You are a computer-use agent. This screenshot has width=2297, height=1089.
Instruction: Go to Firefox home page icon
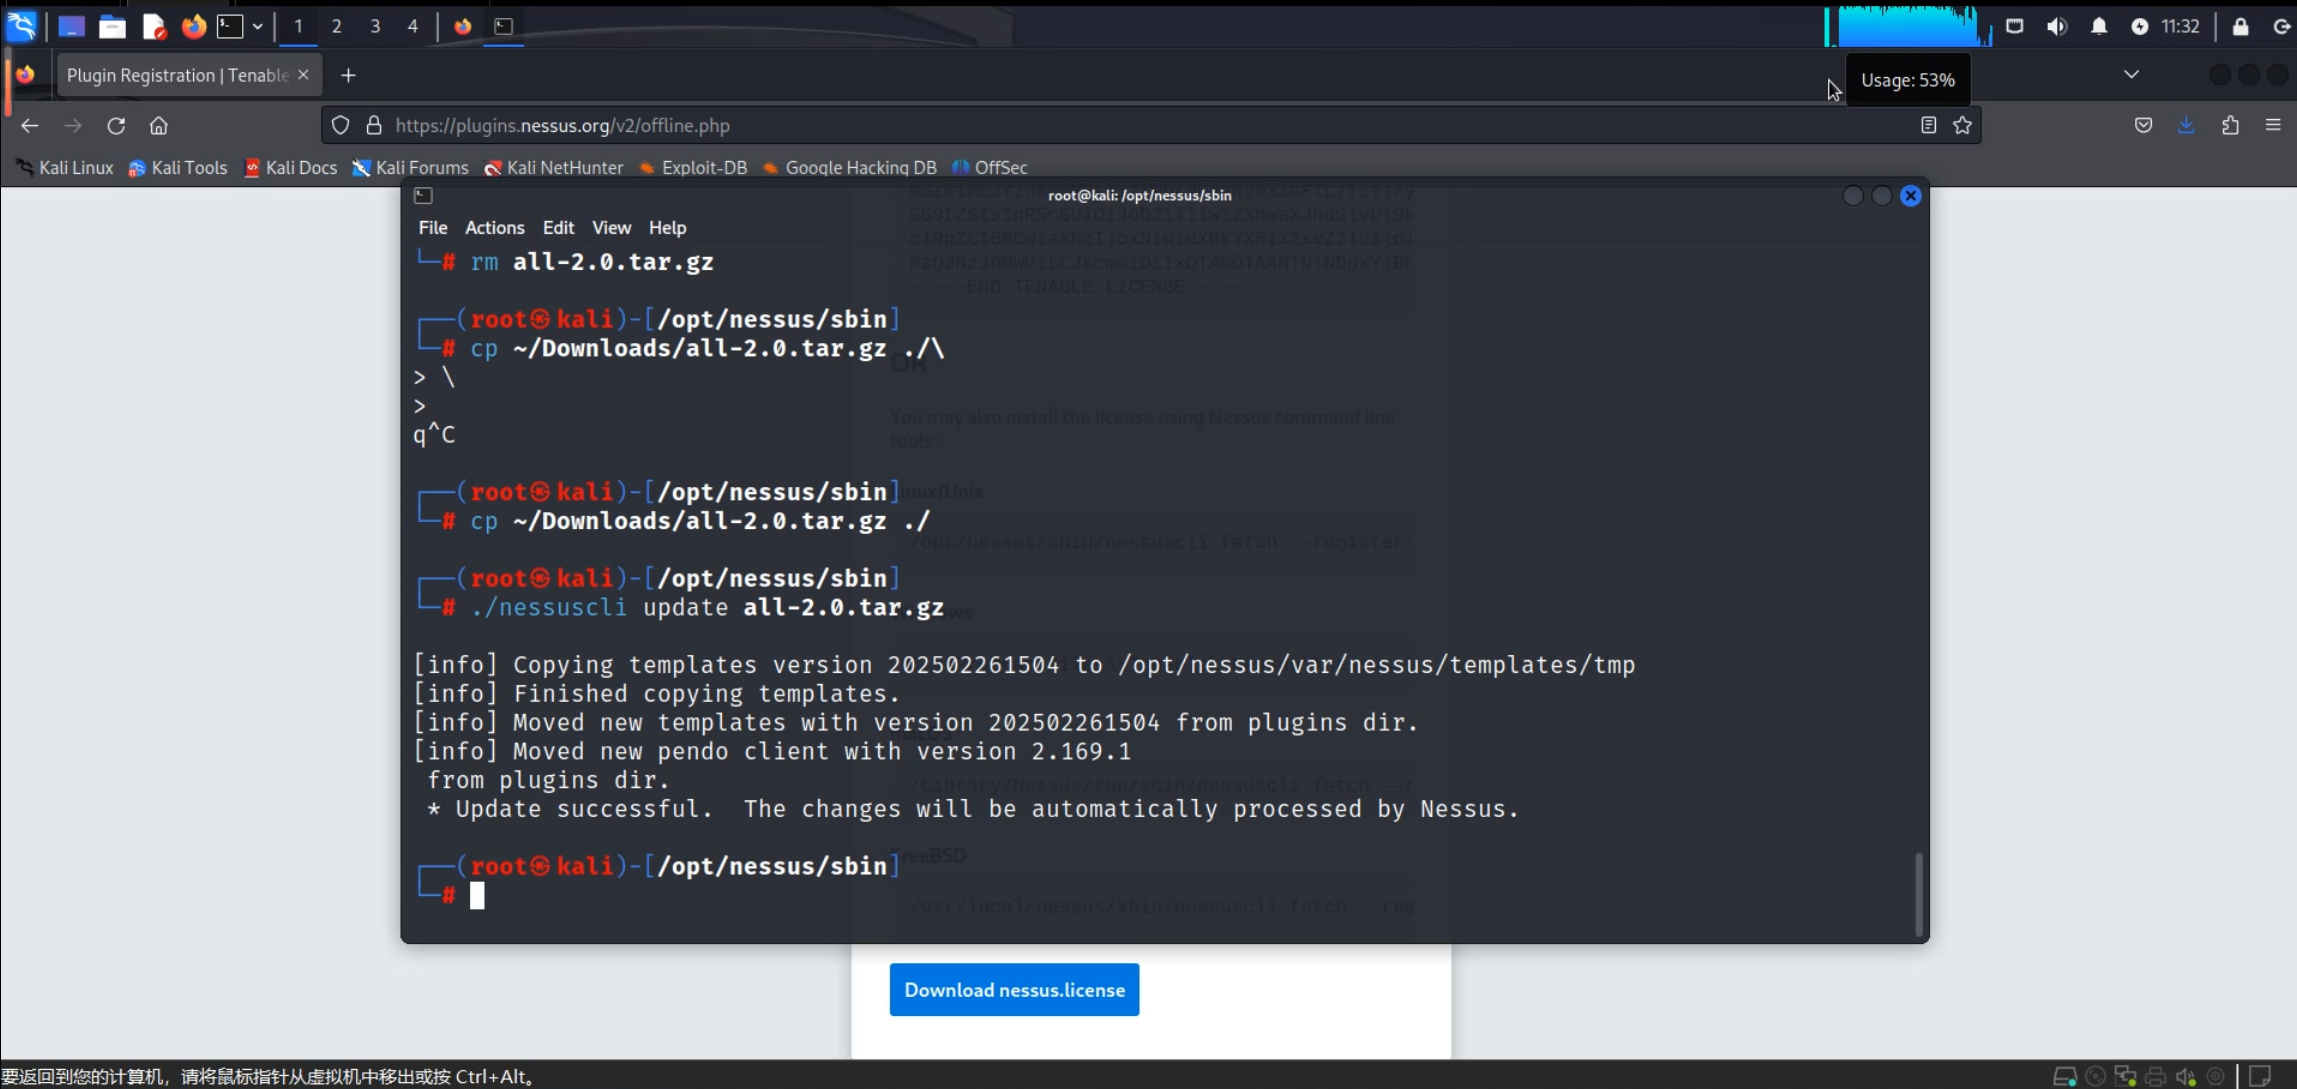[x=158, y=126]
